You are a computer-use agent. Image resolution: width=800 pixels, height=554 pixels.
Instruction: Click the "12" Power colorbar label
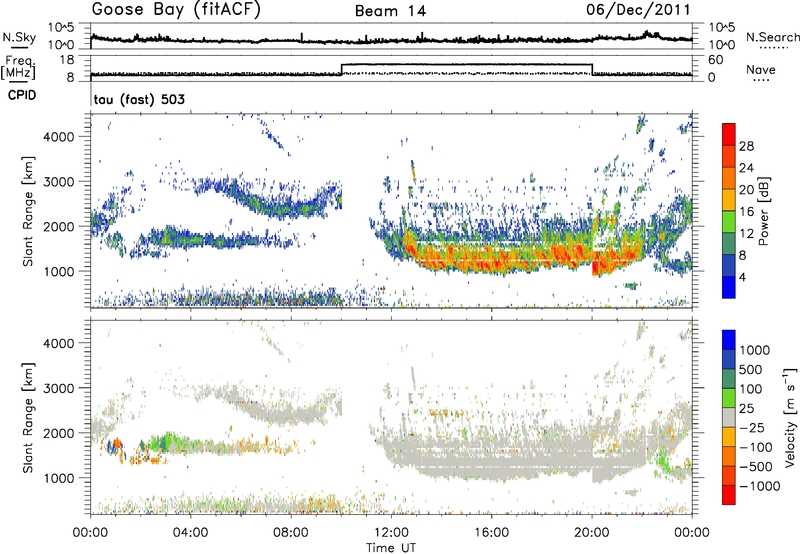coord(746,234)
